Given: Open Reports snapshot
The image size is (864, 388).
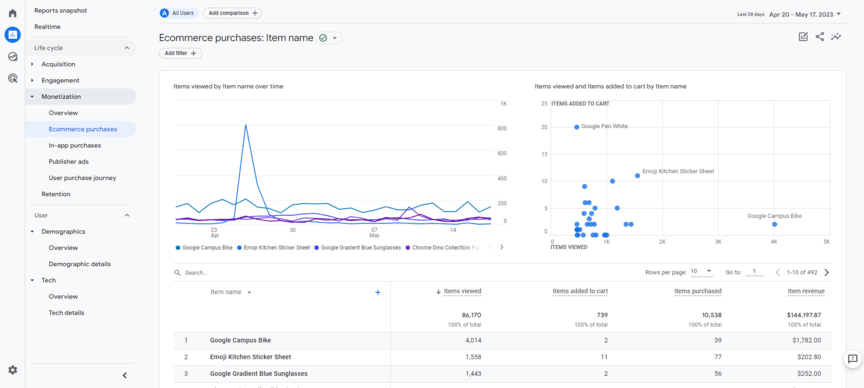Looking at the screenshot, I should 61,10.
